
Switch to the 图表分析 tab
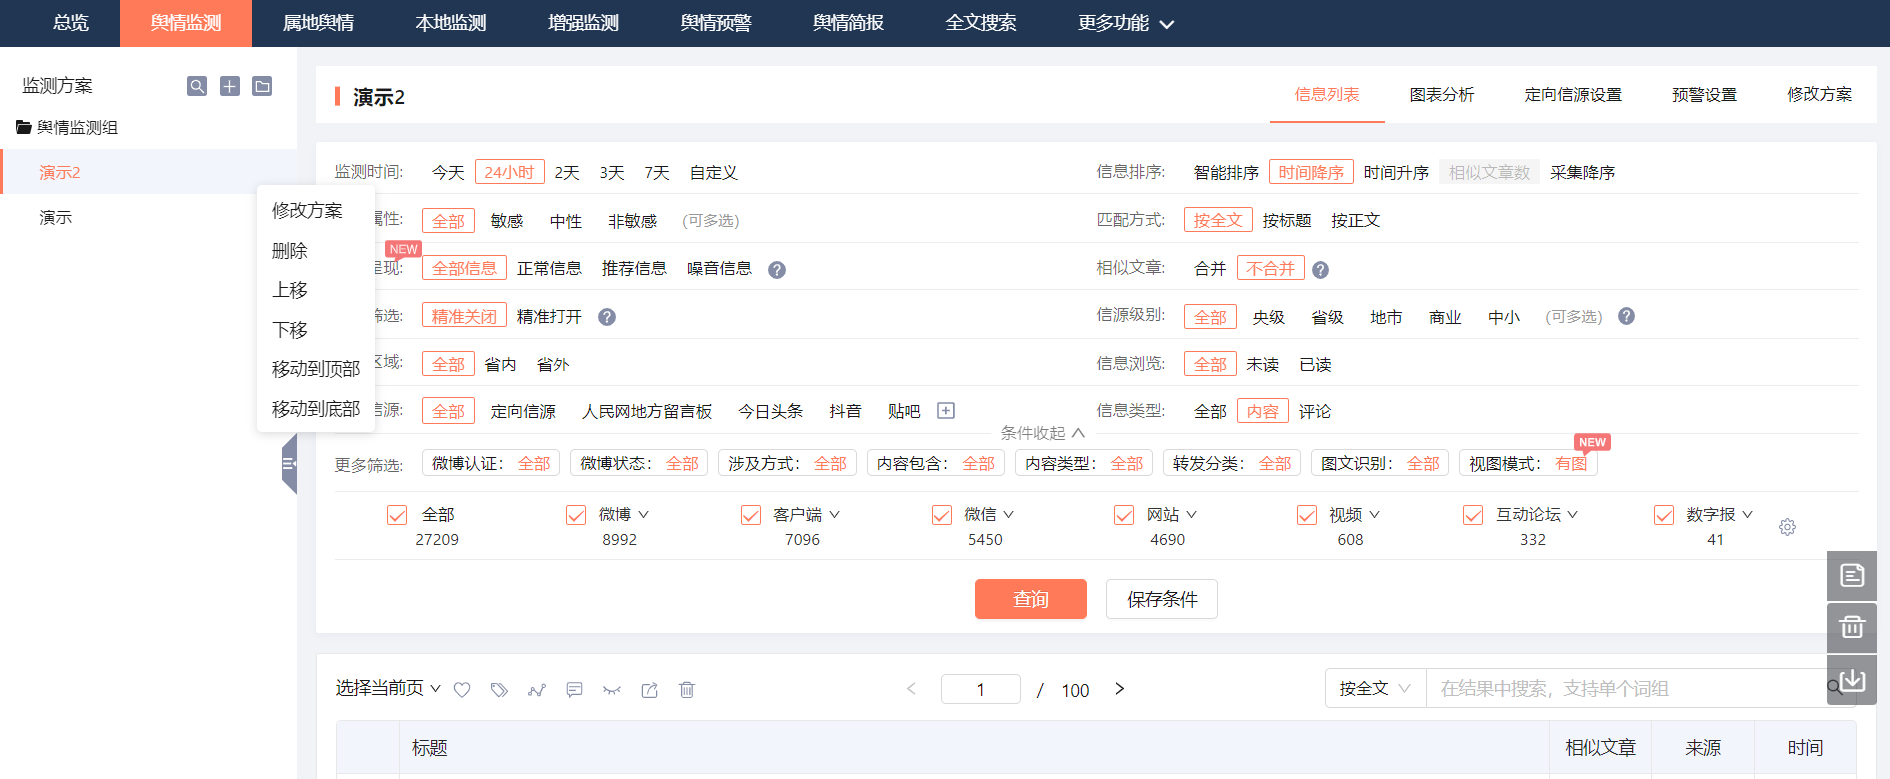(1441, 95)
